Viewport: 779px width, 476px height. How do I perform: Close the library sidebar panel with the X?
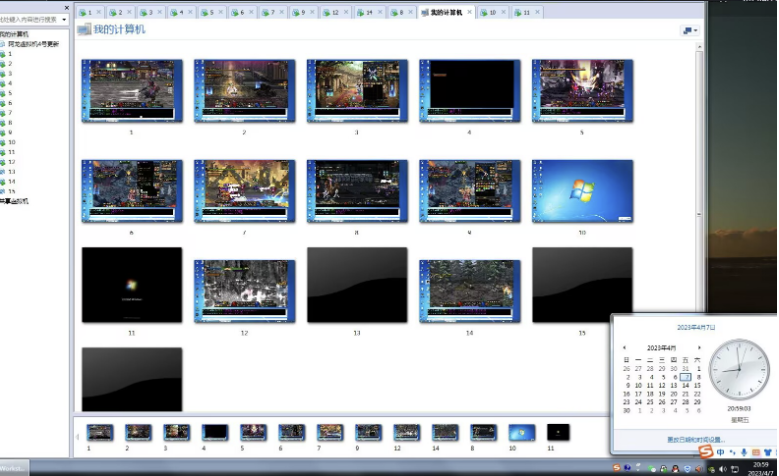[x=67, y=8]
